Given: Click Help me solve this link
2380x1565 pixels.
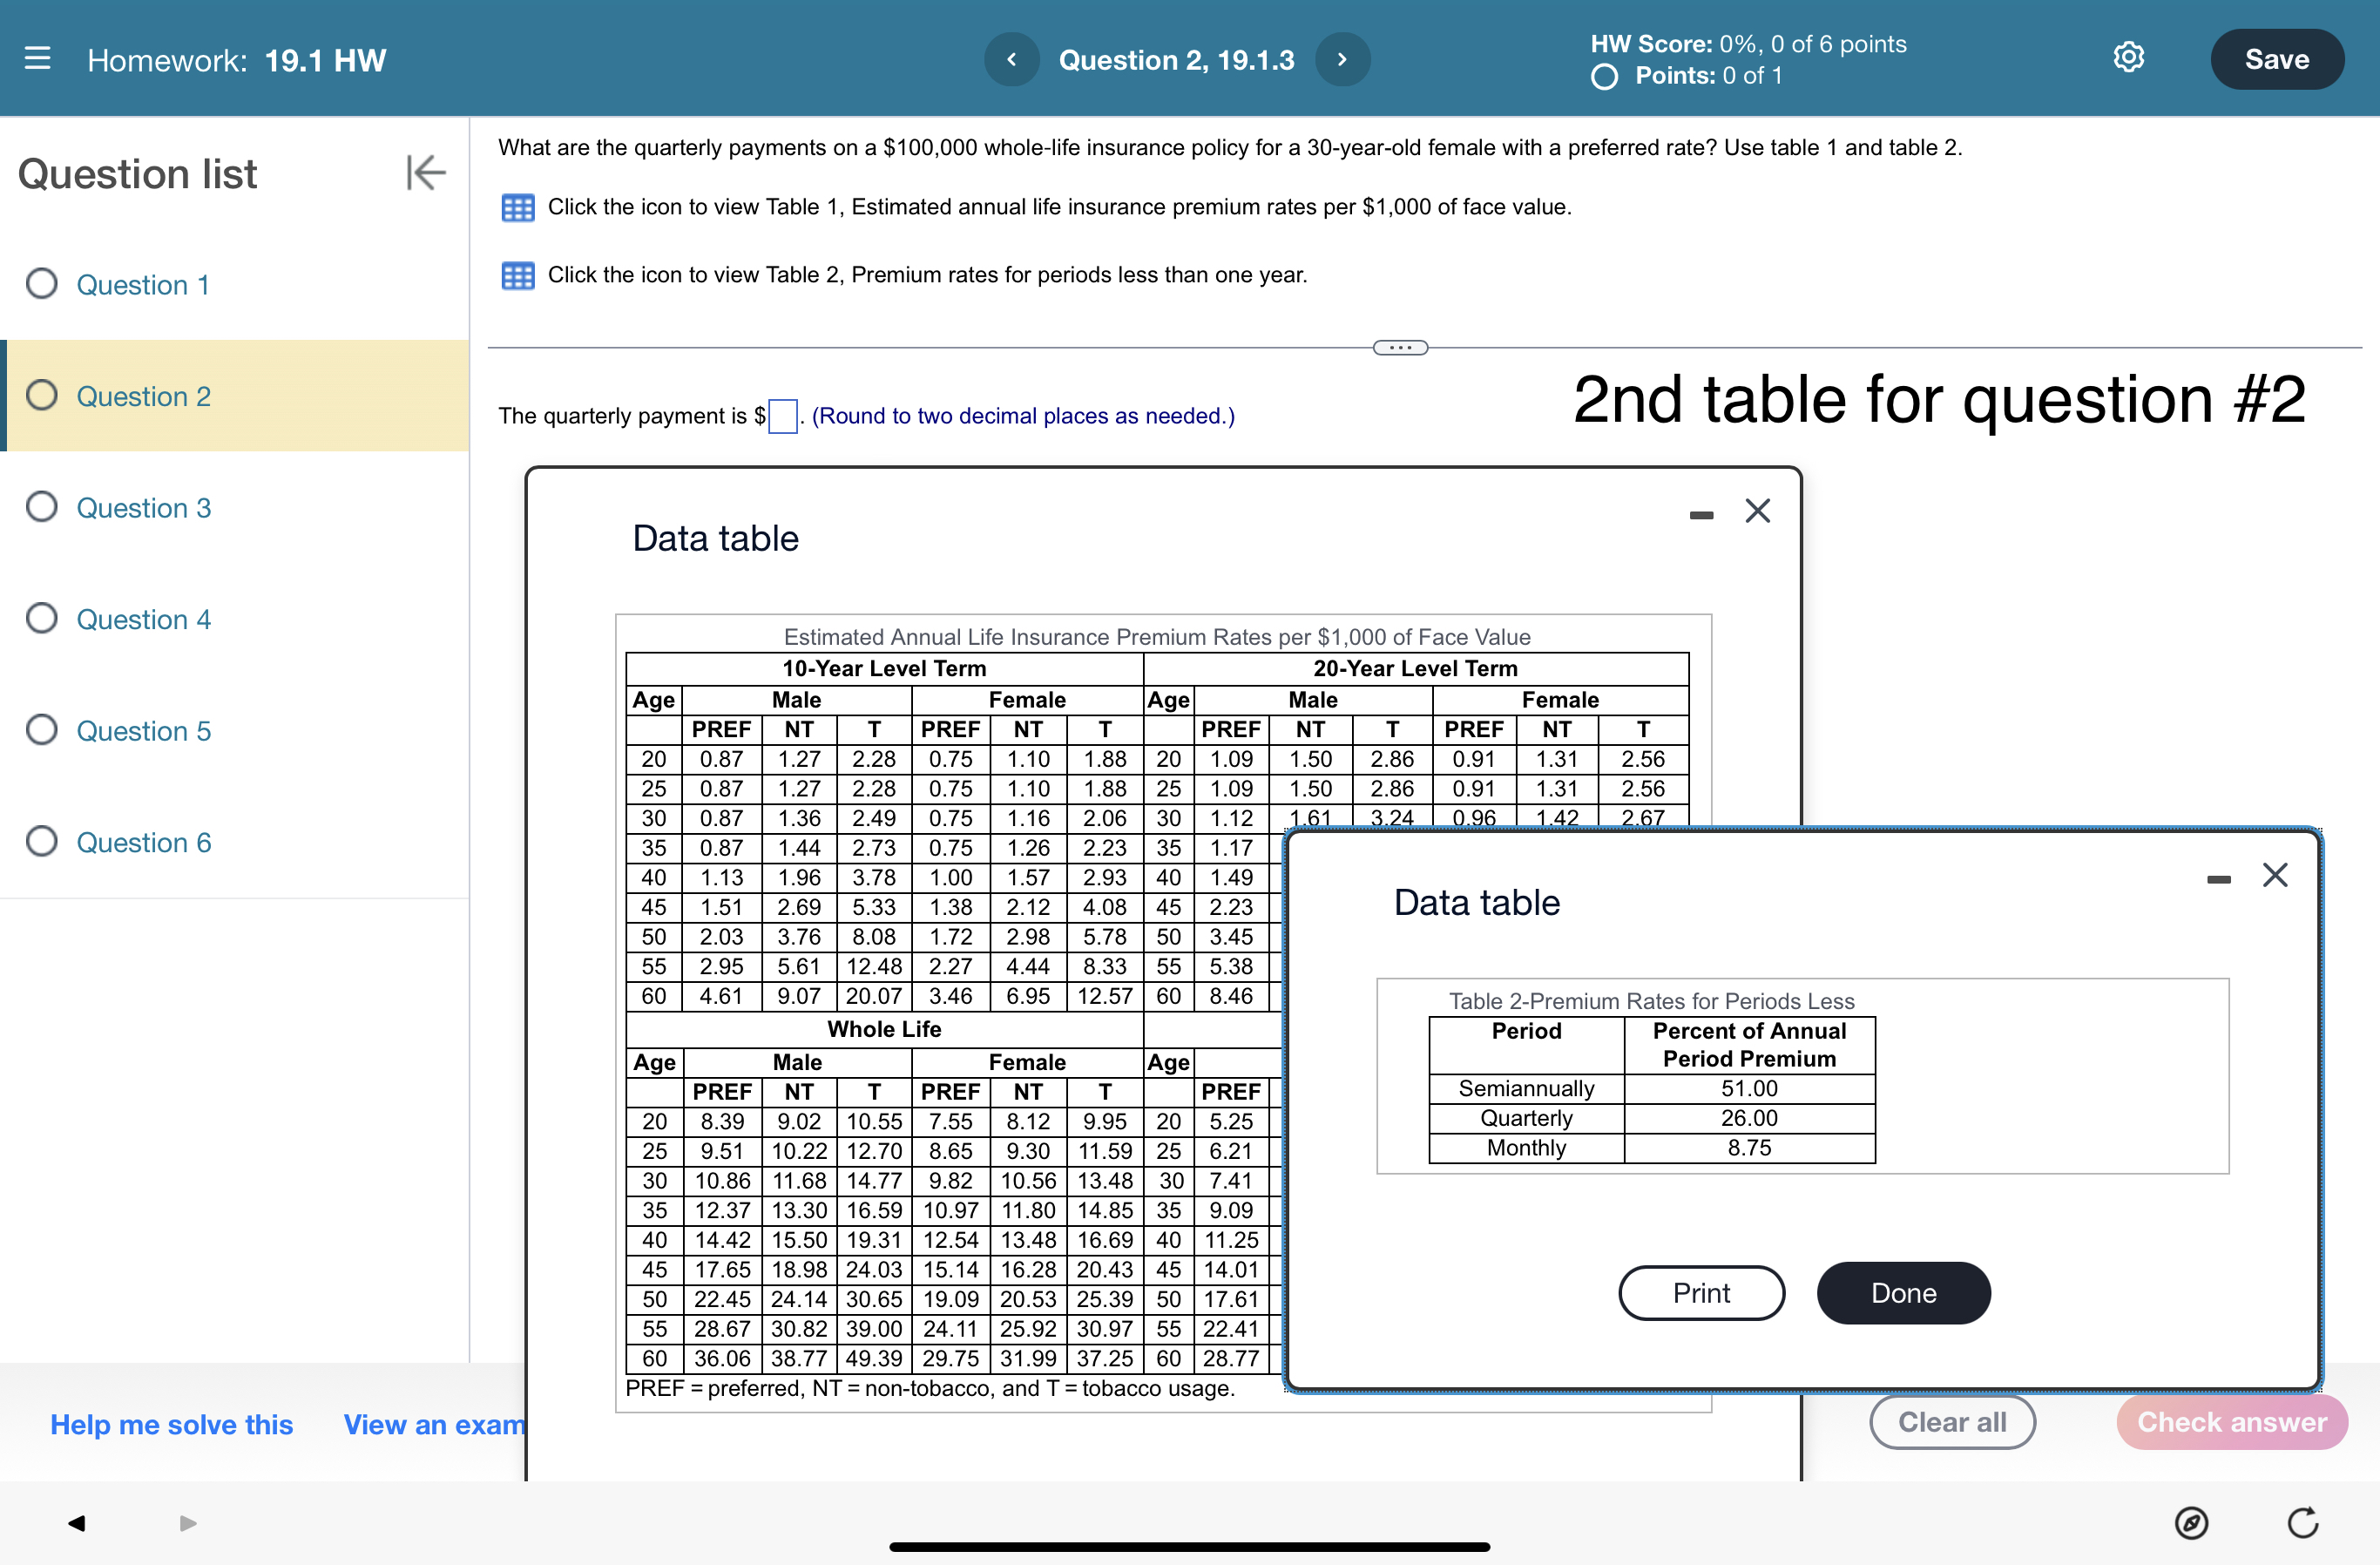Looking at the screenshot, I should [172, 1424].
